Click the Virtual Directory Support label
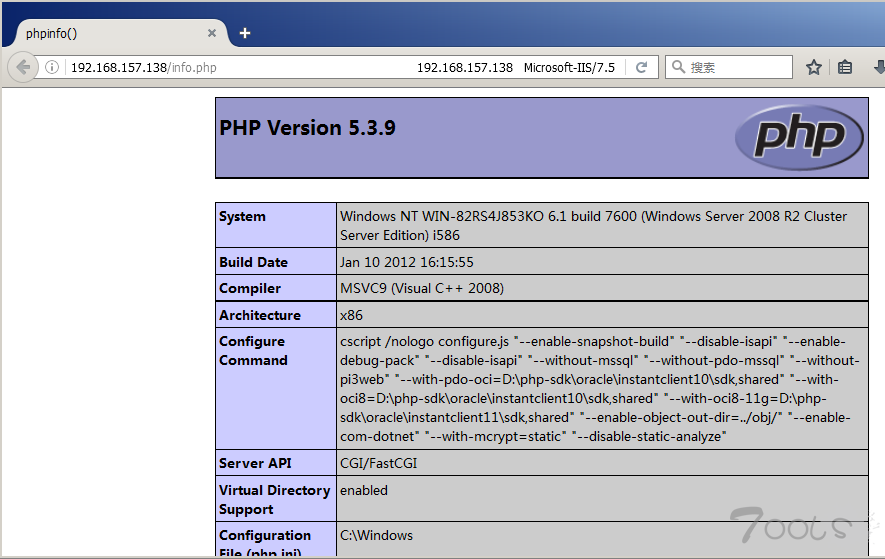 click(x=274, y=500)
